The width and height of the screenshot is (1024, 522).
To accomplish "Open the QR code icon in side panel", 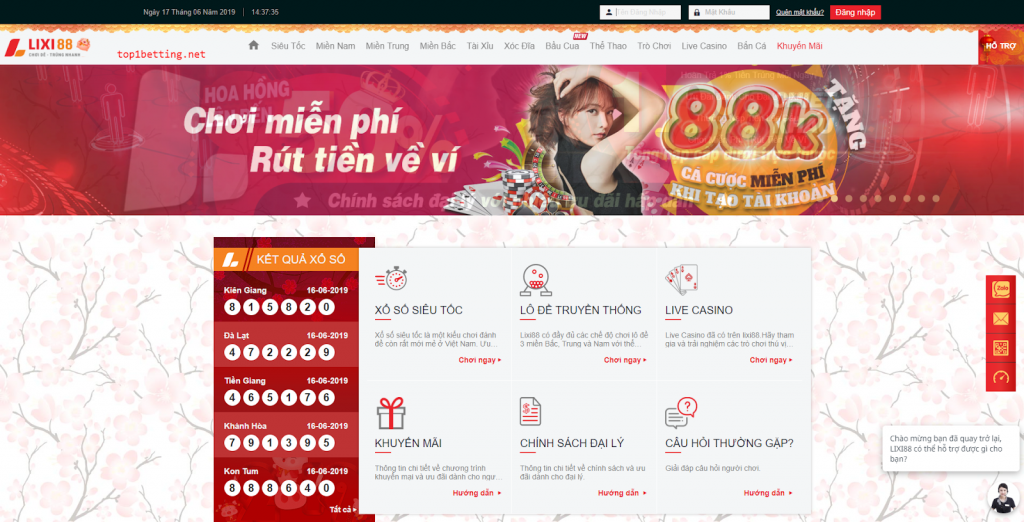I will click(1000, 348).
